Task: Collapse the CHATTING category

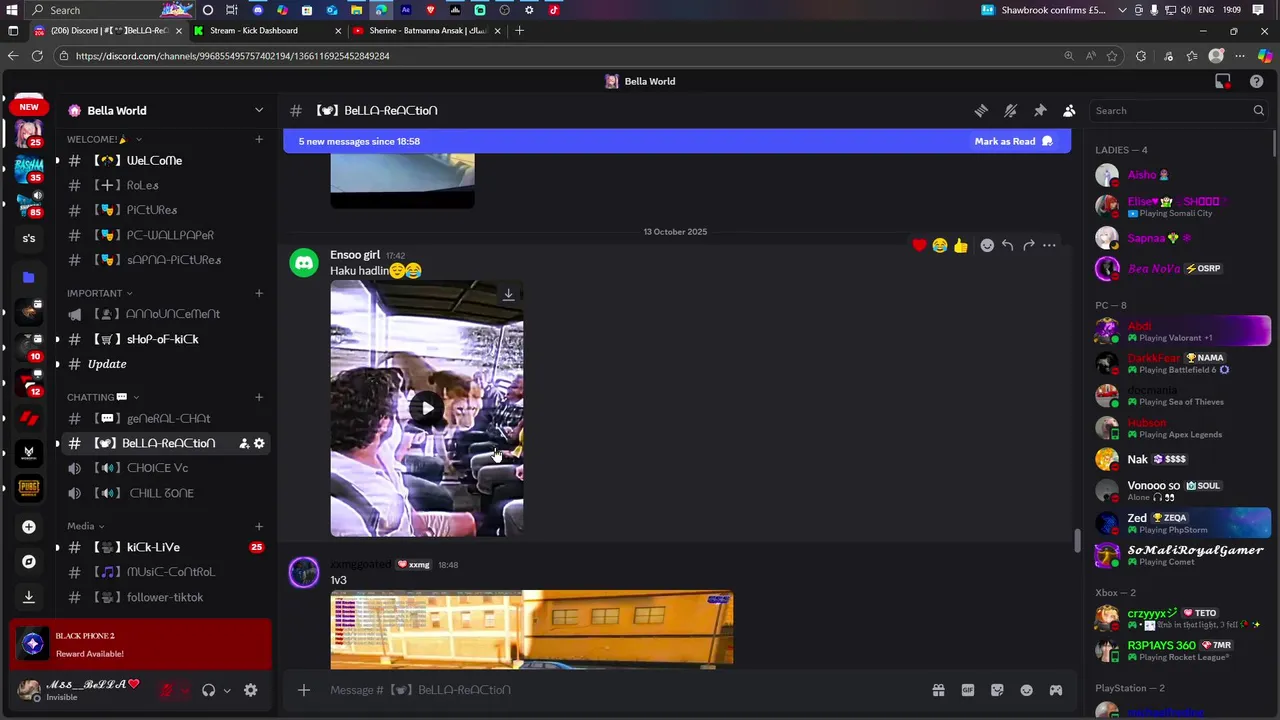Action: pyautogui.click(x=102, y=397)
